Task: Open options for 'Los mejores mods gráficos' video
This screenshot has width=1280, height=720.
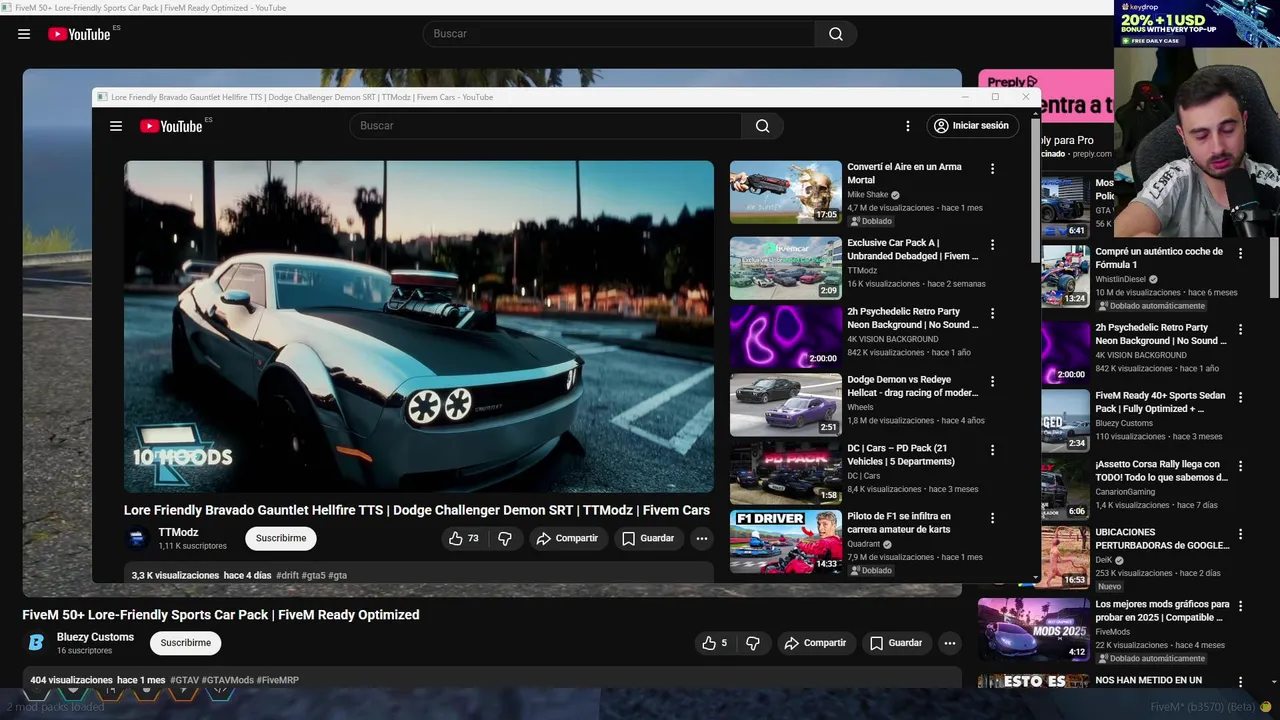Action: click(x=1240, y=606)
